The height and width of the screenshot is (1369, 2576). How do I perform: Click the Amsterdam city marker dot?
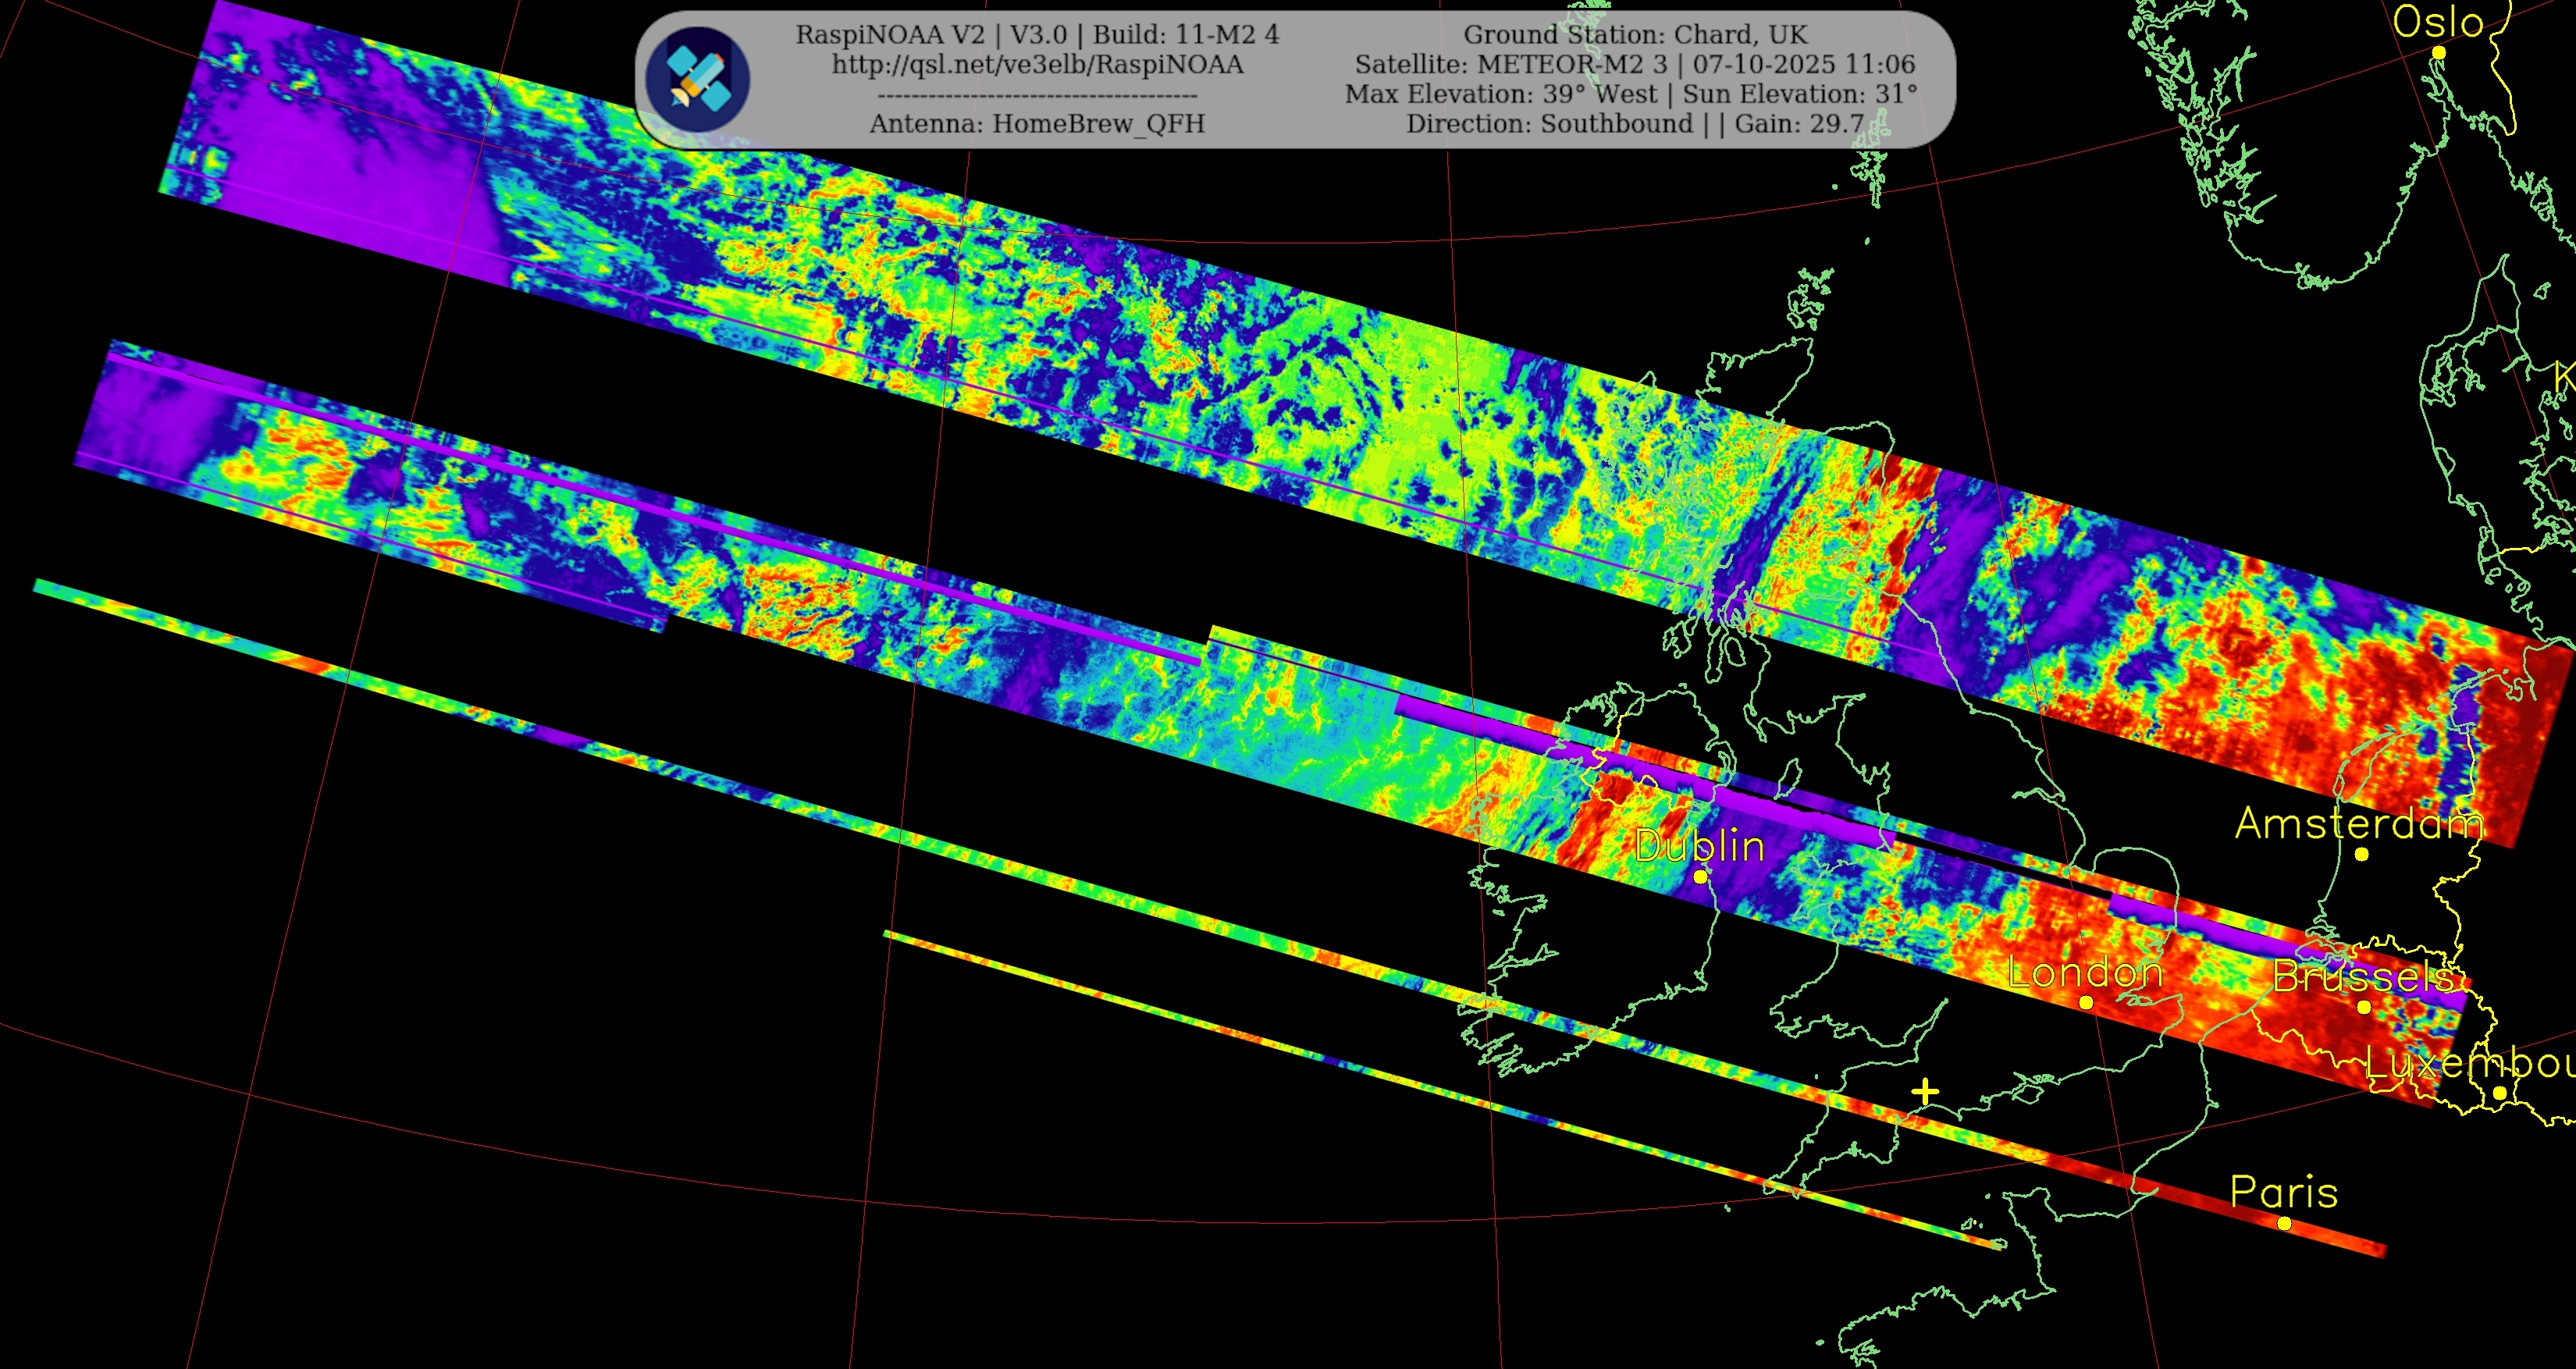pos(2361,854)
